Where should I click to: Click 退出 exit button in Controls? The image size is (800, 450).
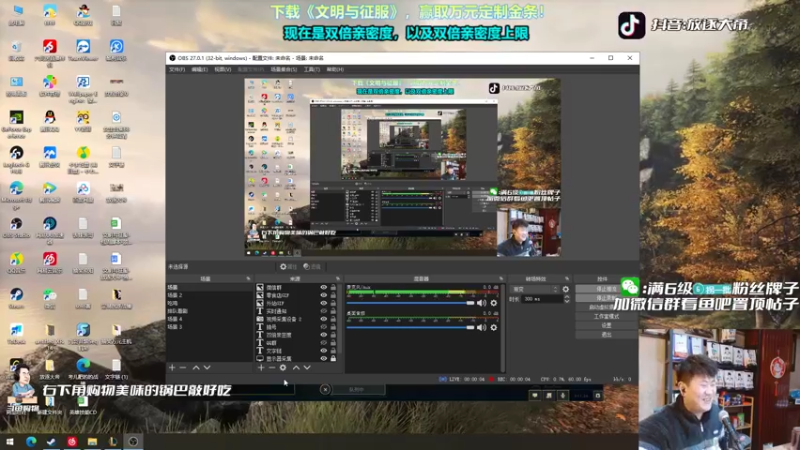606,335
